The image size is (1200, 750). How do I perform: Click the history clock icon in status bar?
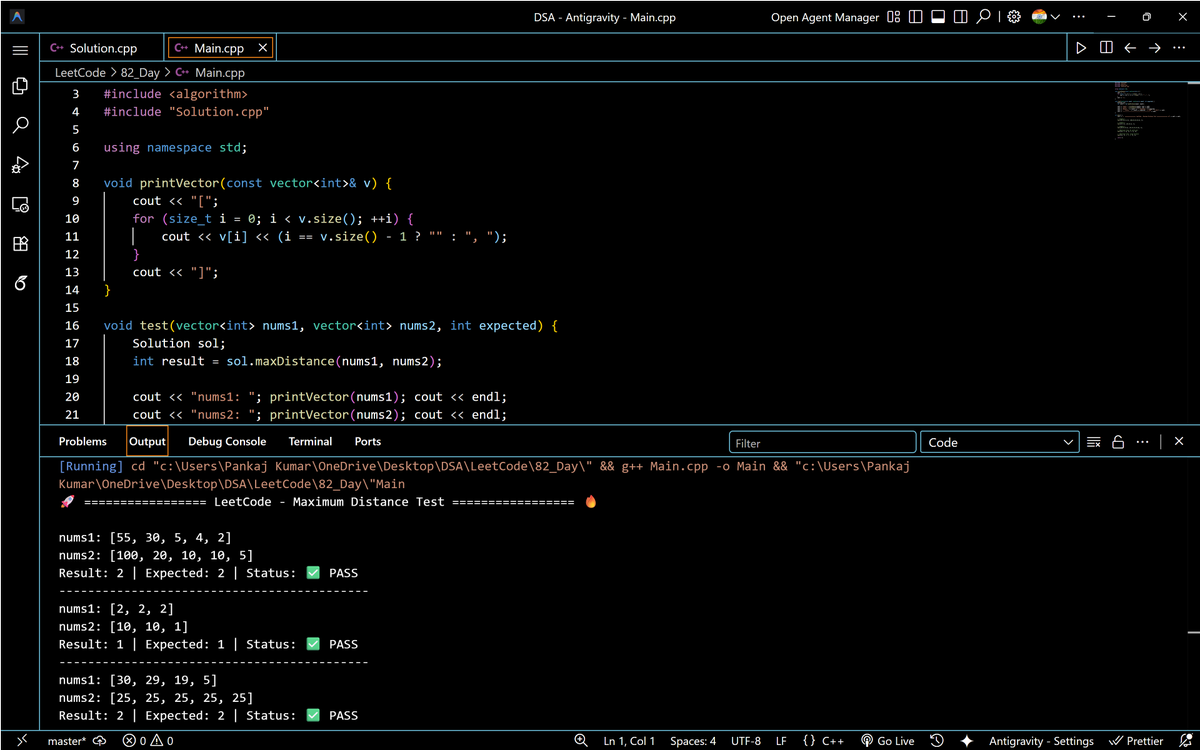(x=937, y=741)
